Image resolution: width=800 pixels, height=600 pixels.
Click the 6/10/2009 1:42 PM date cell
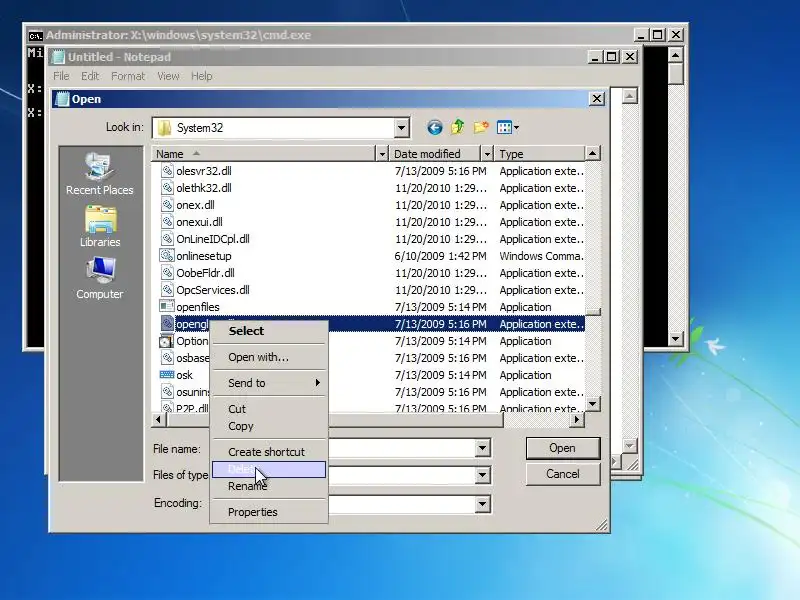coord(440,256)
